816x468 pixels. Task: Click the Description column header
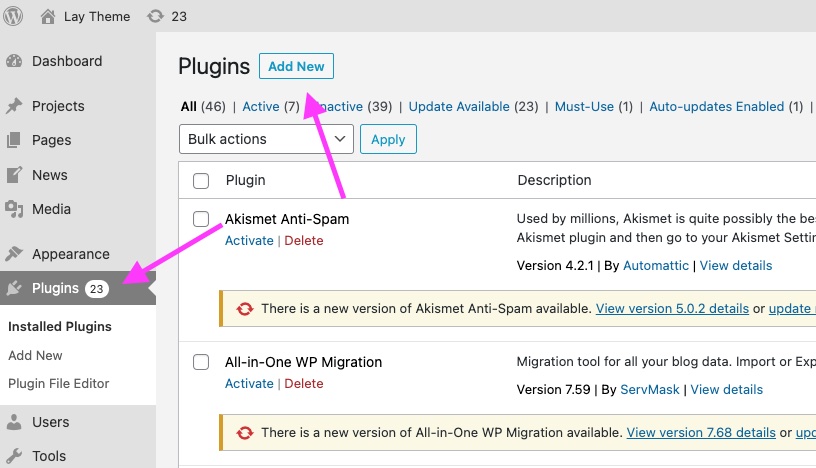pos(554,180)
